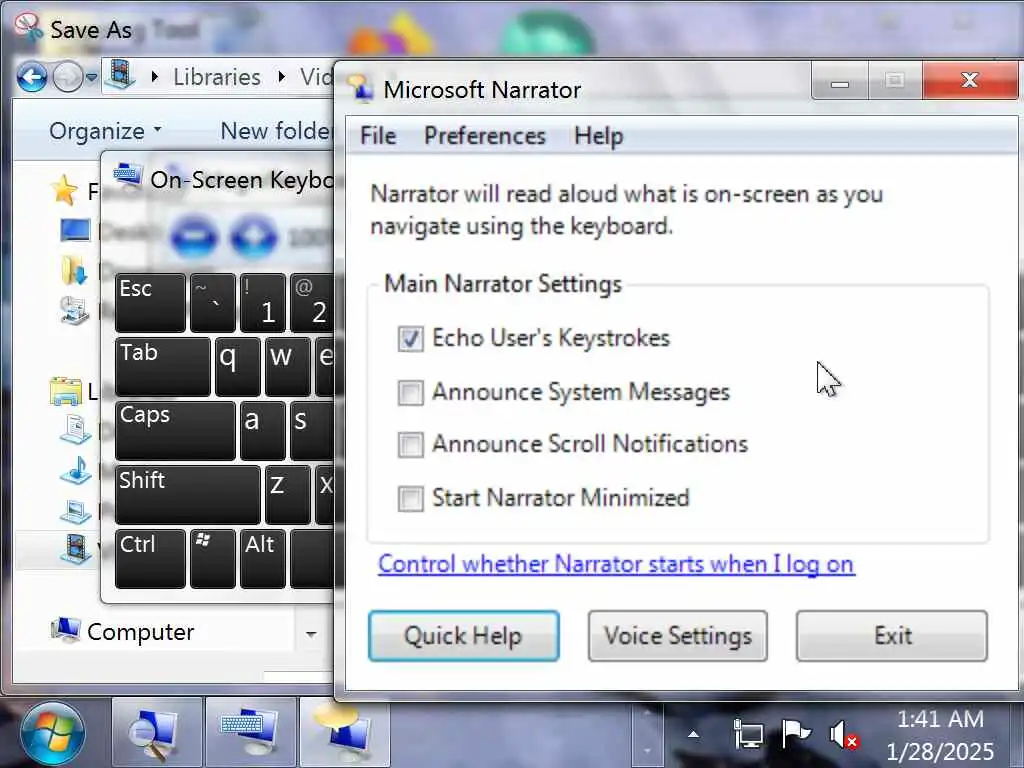The image size is (1024, 768).
Task: Select Desktop icon in navigation pane
Action: (x=75, y=230)
